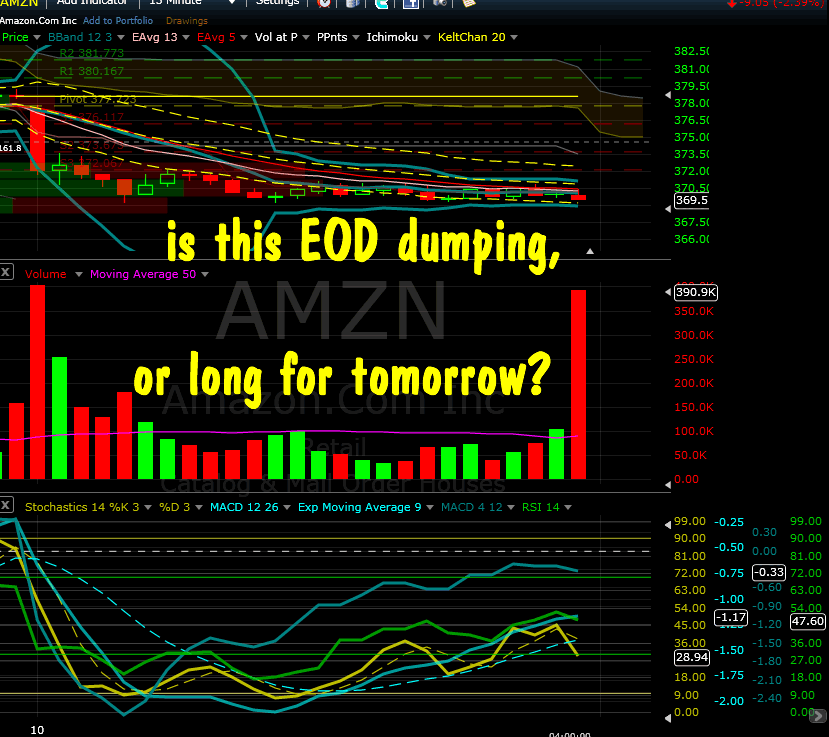The width and height of the screenshot is (829, 737).
Task: Click the axis triangle marker beside volume 0.00
Action: coord(668,484)
